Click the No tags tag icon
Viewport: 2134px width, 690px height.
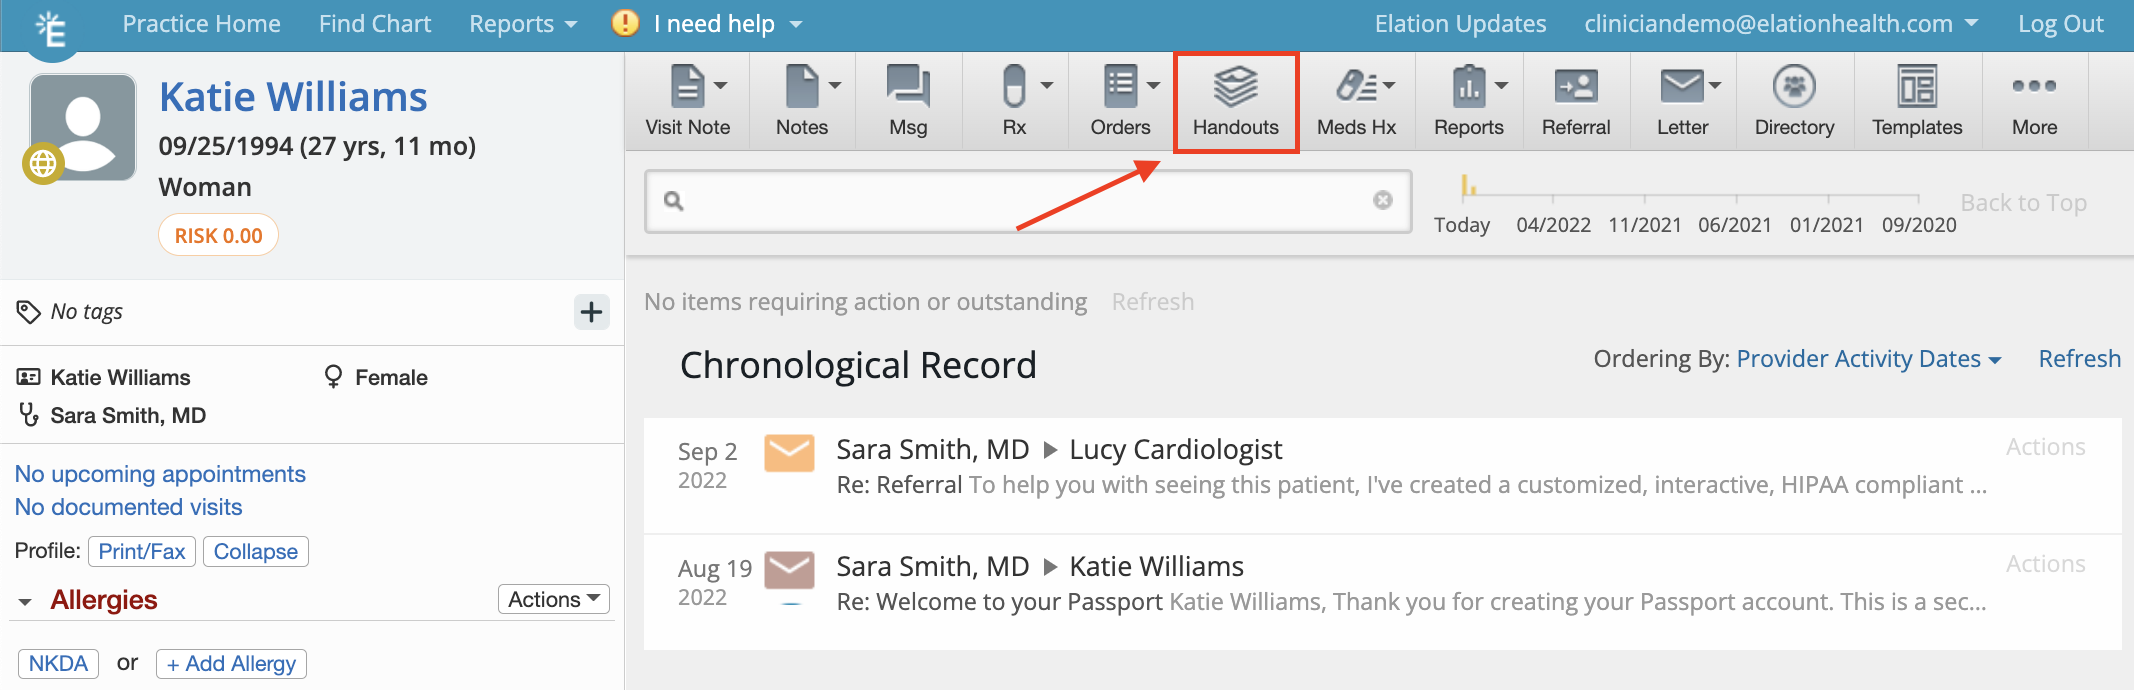[29, 312]
